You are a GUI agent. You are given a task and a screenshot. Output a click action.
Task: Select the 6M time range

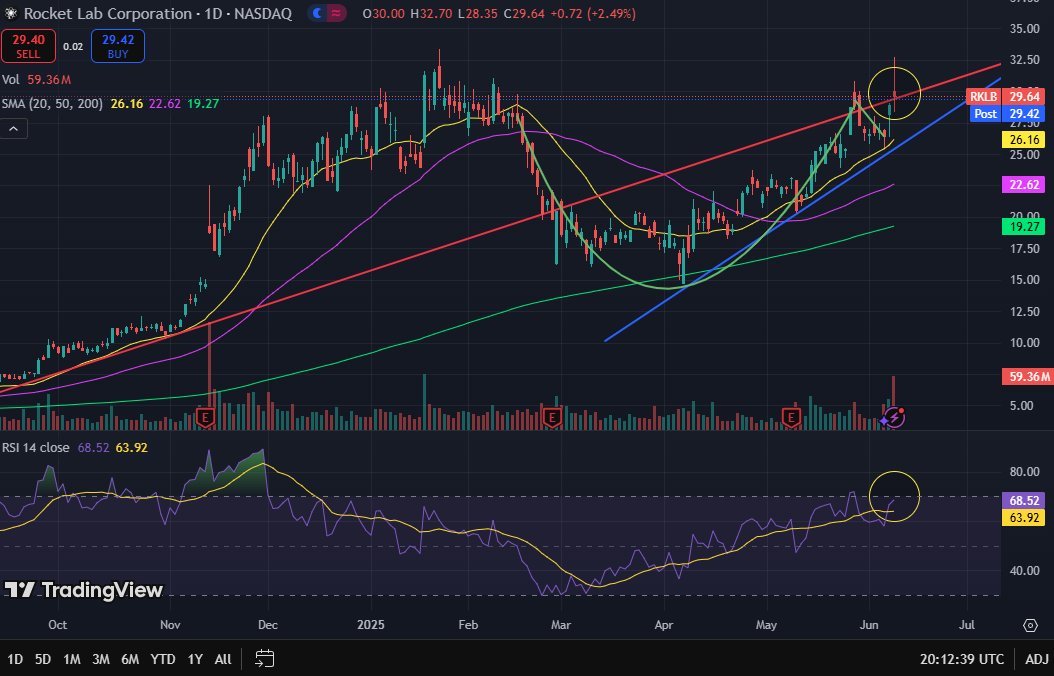tap(130, 659)
